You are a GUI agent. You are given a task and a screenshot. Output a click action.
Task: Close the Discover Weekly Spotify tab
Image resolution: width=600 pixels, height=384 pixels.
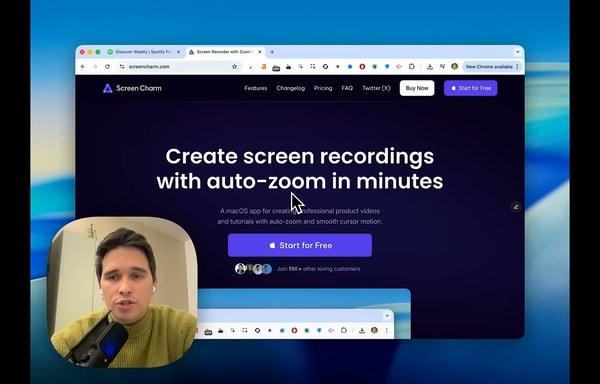pyautogui.click(x=178, y=52)
